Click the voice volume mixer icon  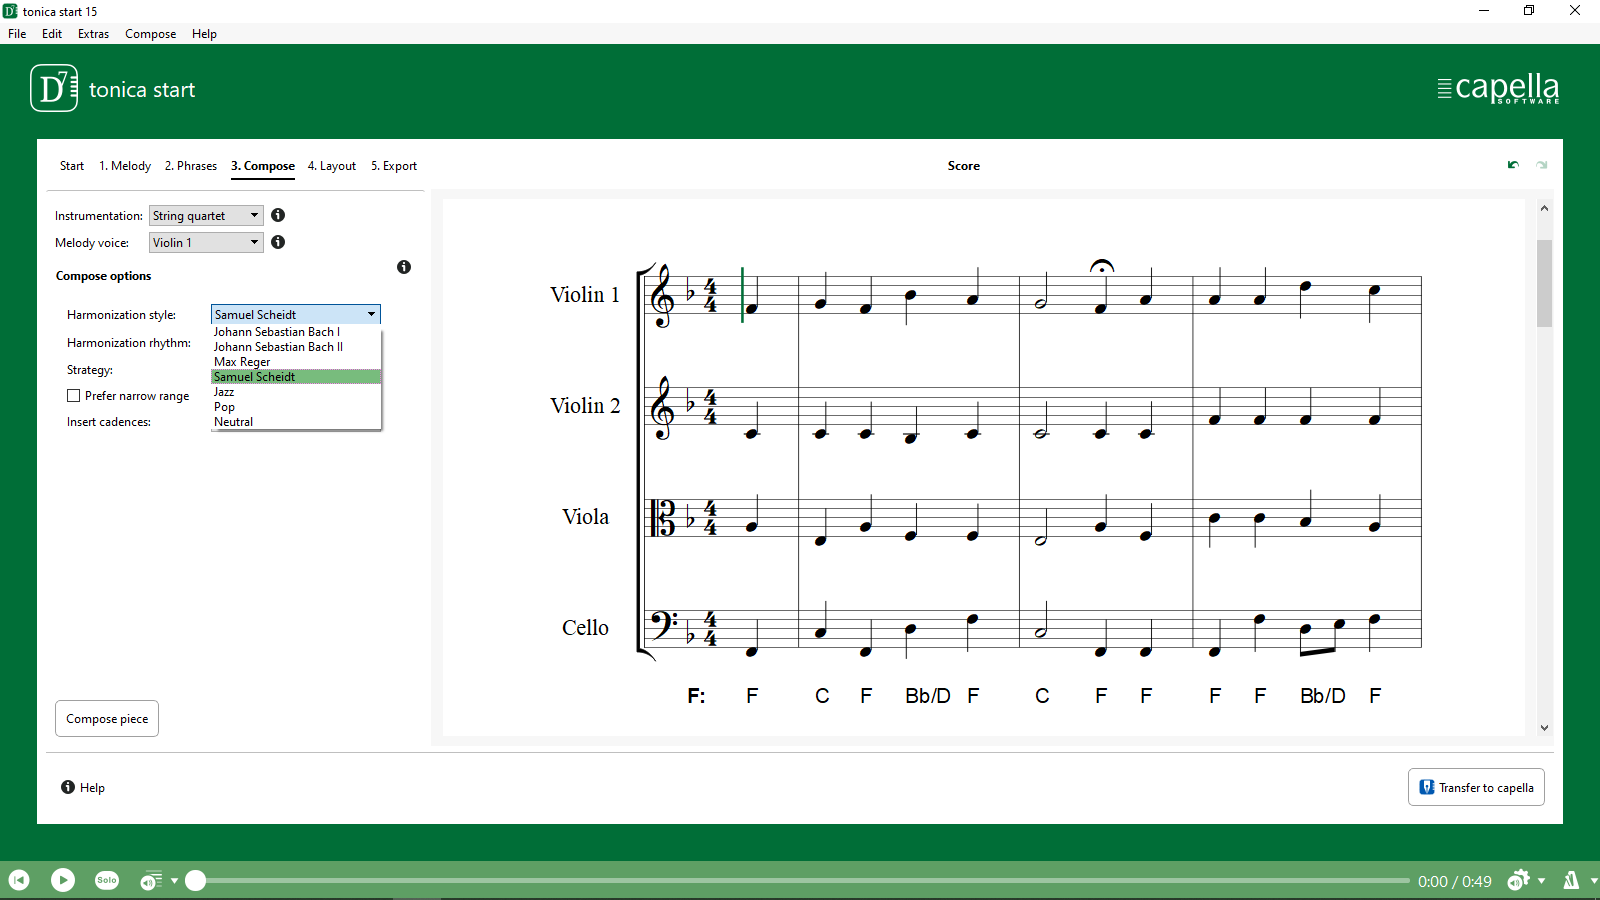[x=151, y=881]
